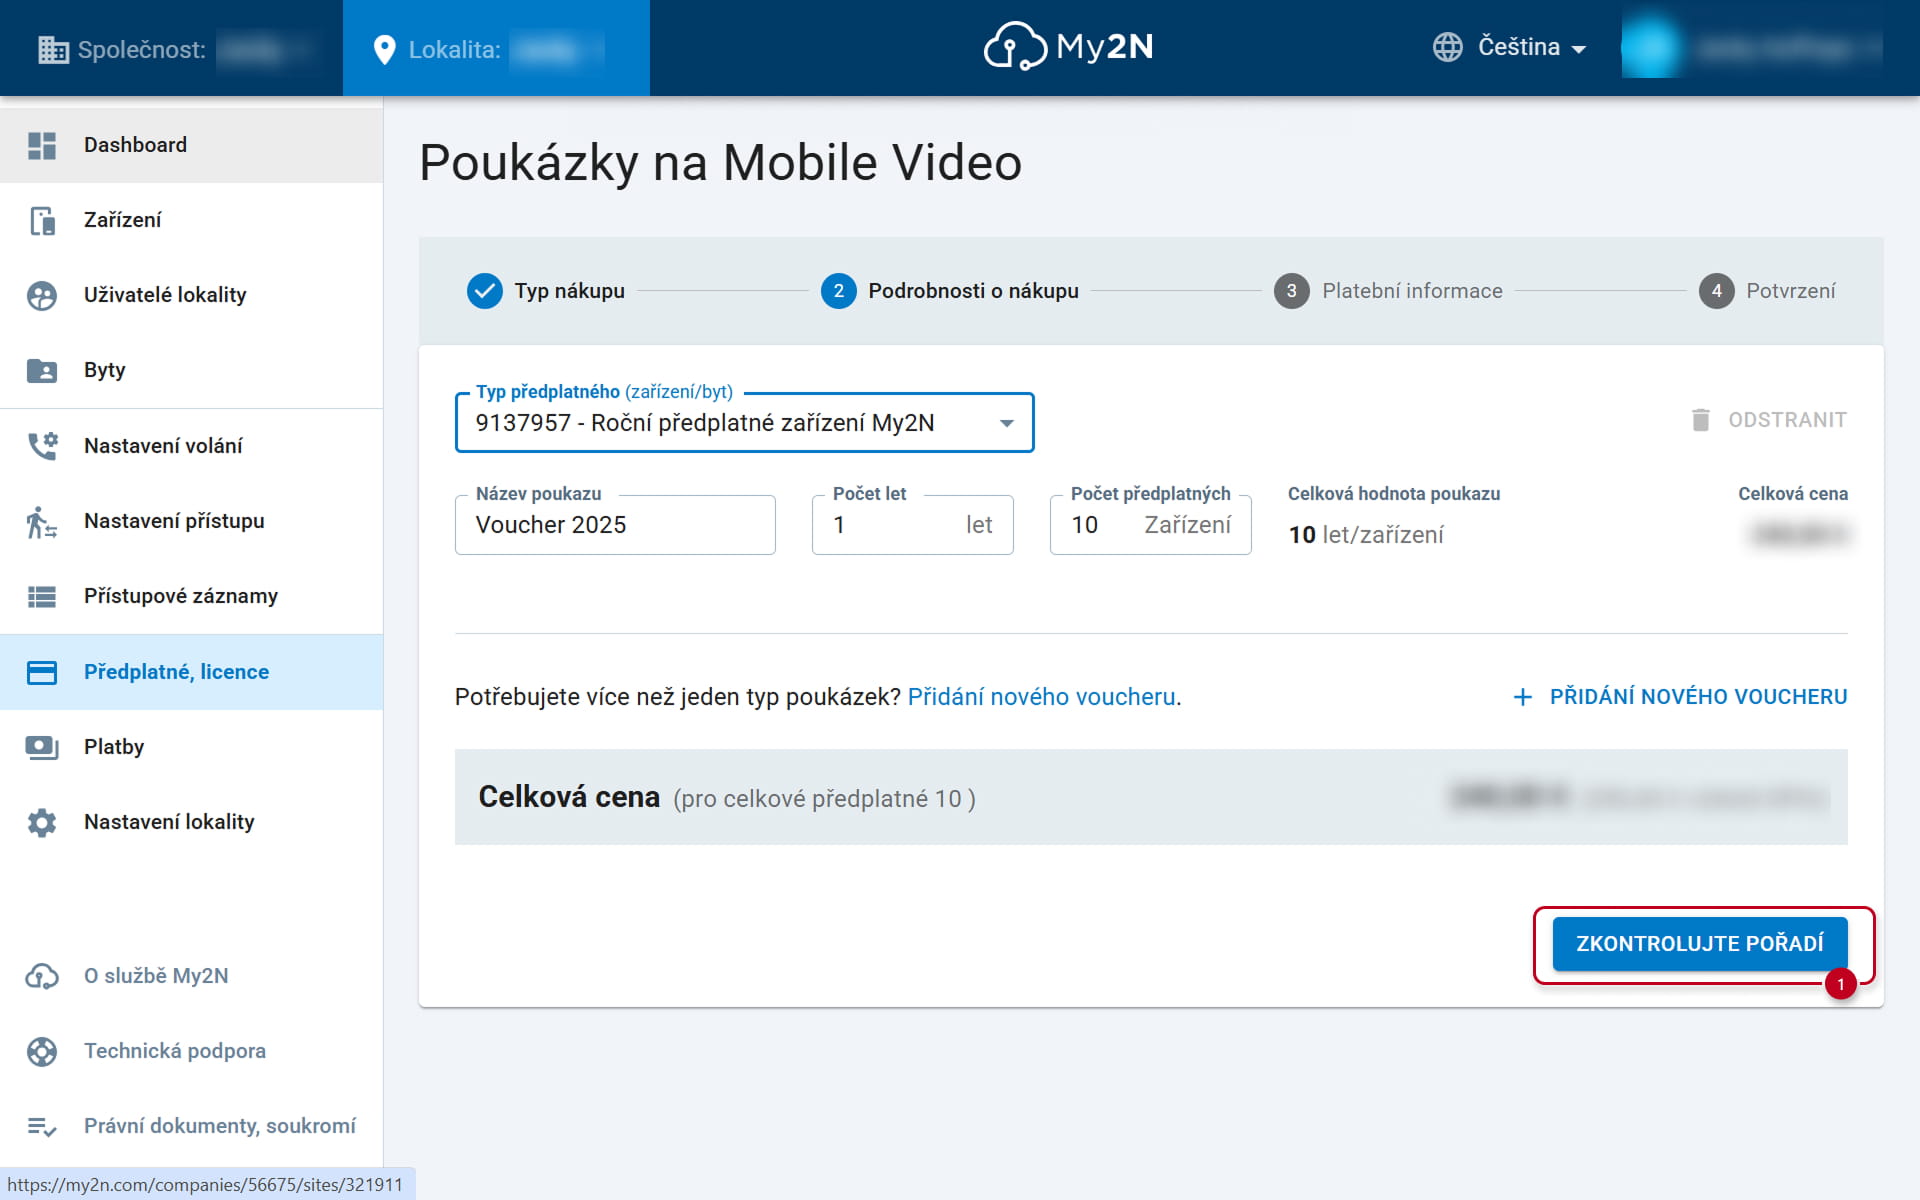Screen dimensions: 1920x1200
Task: Click the Nastavení volání phone icon
Action: click(x=42, y=446)
